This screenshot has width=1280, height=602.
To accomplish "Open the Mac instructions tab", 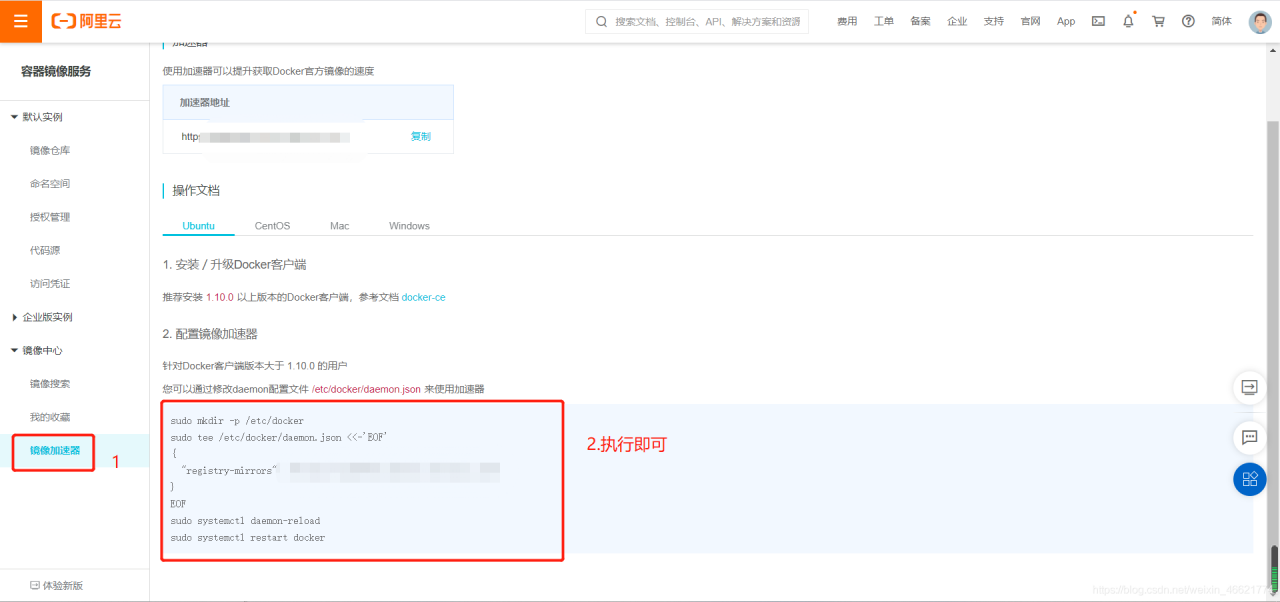I will point(339,225).
